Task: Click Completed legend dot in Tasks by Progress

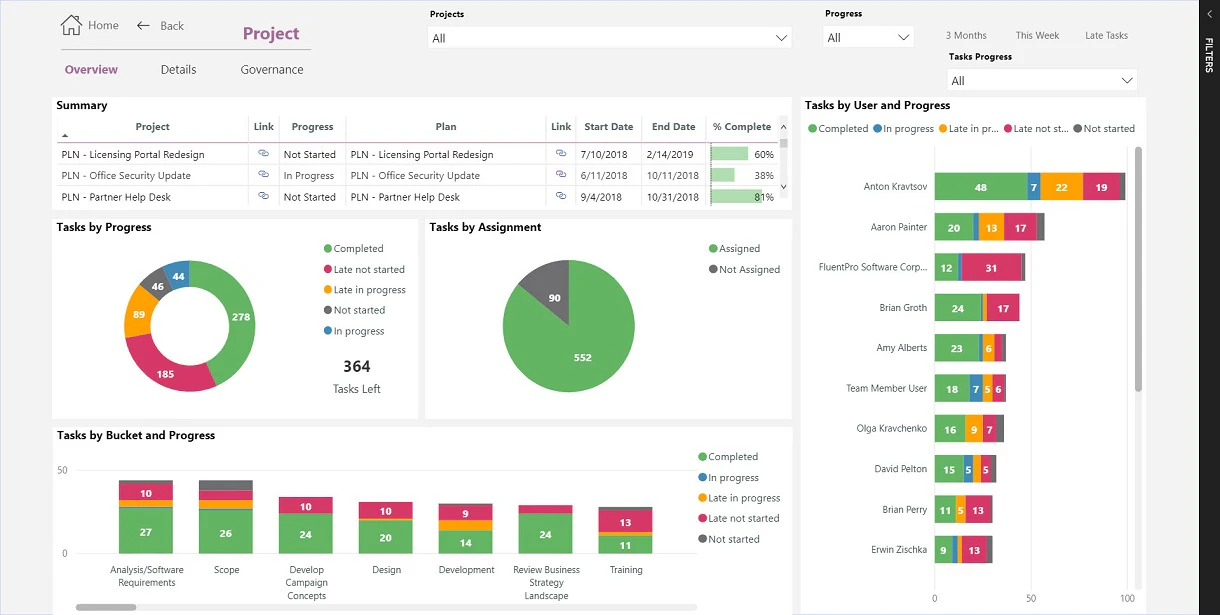Action: click(x=328, y=249)
